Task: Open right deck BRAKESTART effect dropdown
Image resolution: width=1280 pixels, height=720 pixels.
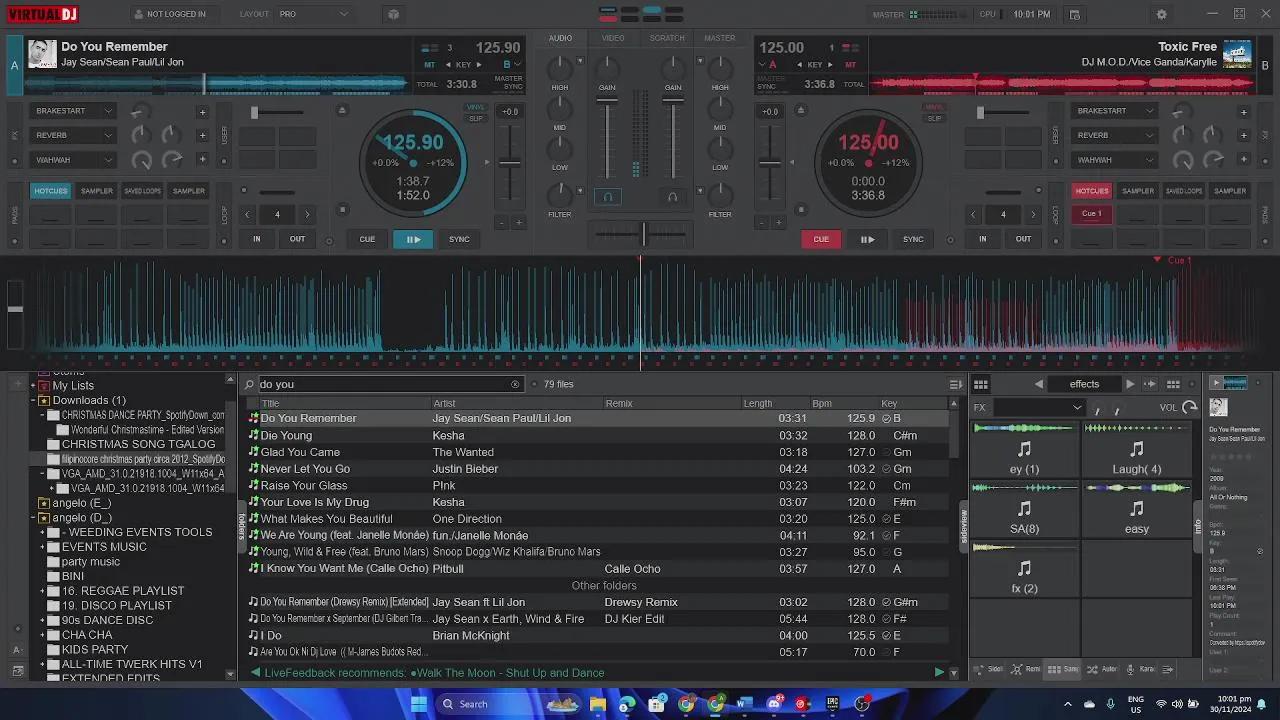Action: click(1114, 111)
